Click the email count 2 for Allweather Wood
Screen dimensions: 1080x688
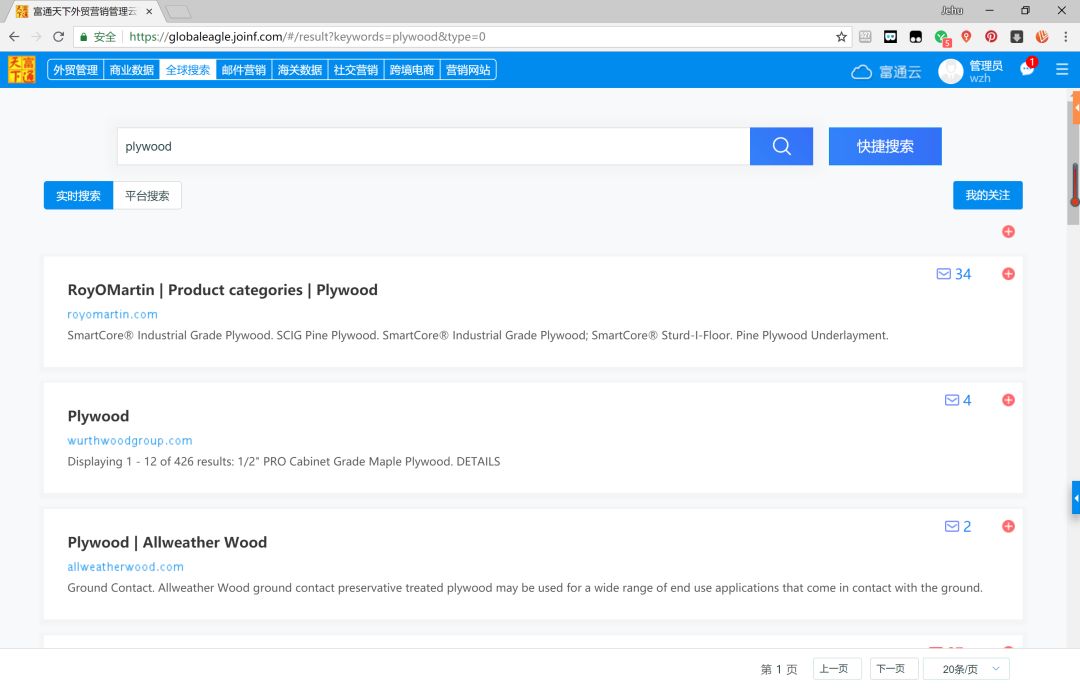(x=958, y=526)
